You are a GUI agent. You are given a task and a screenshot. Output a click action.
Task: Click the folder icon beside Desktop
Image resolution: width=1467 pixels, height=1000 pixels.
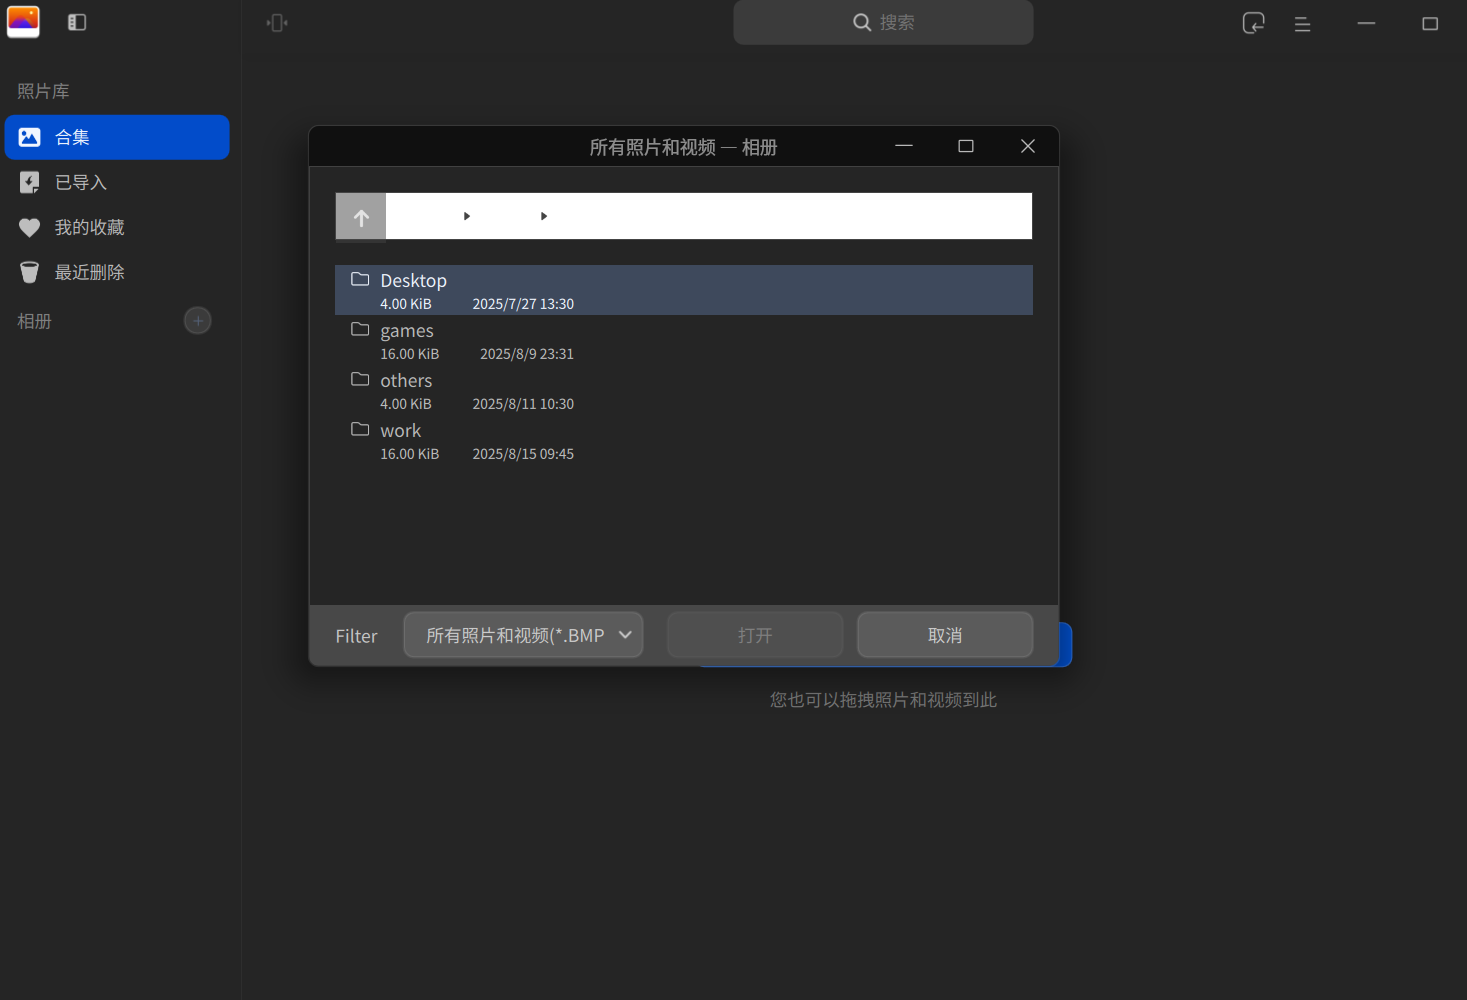pos(360,279)
